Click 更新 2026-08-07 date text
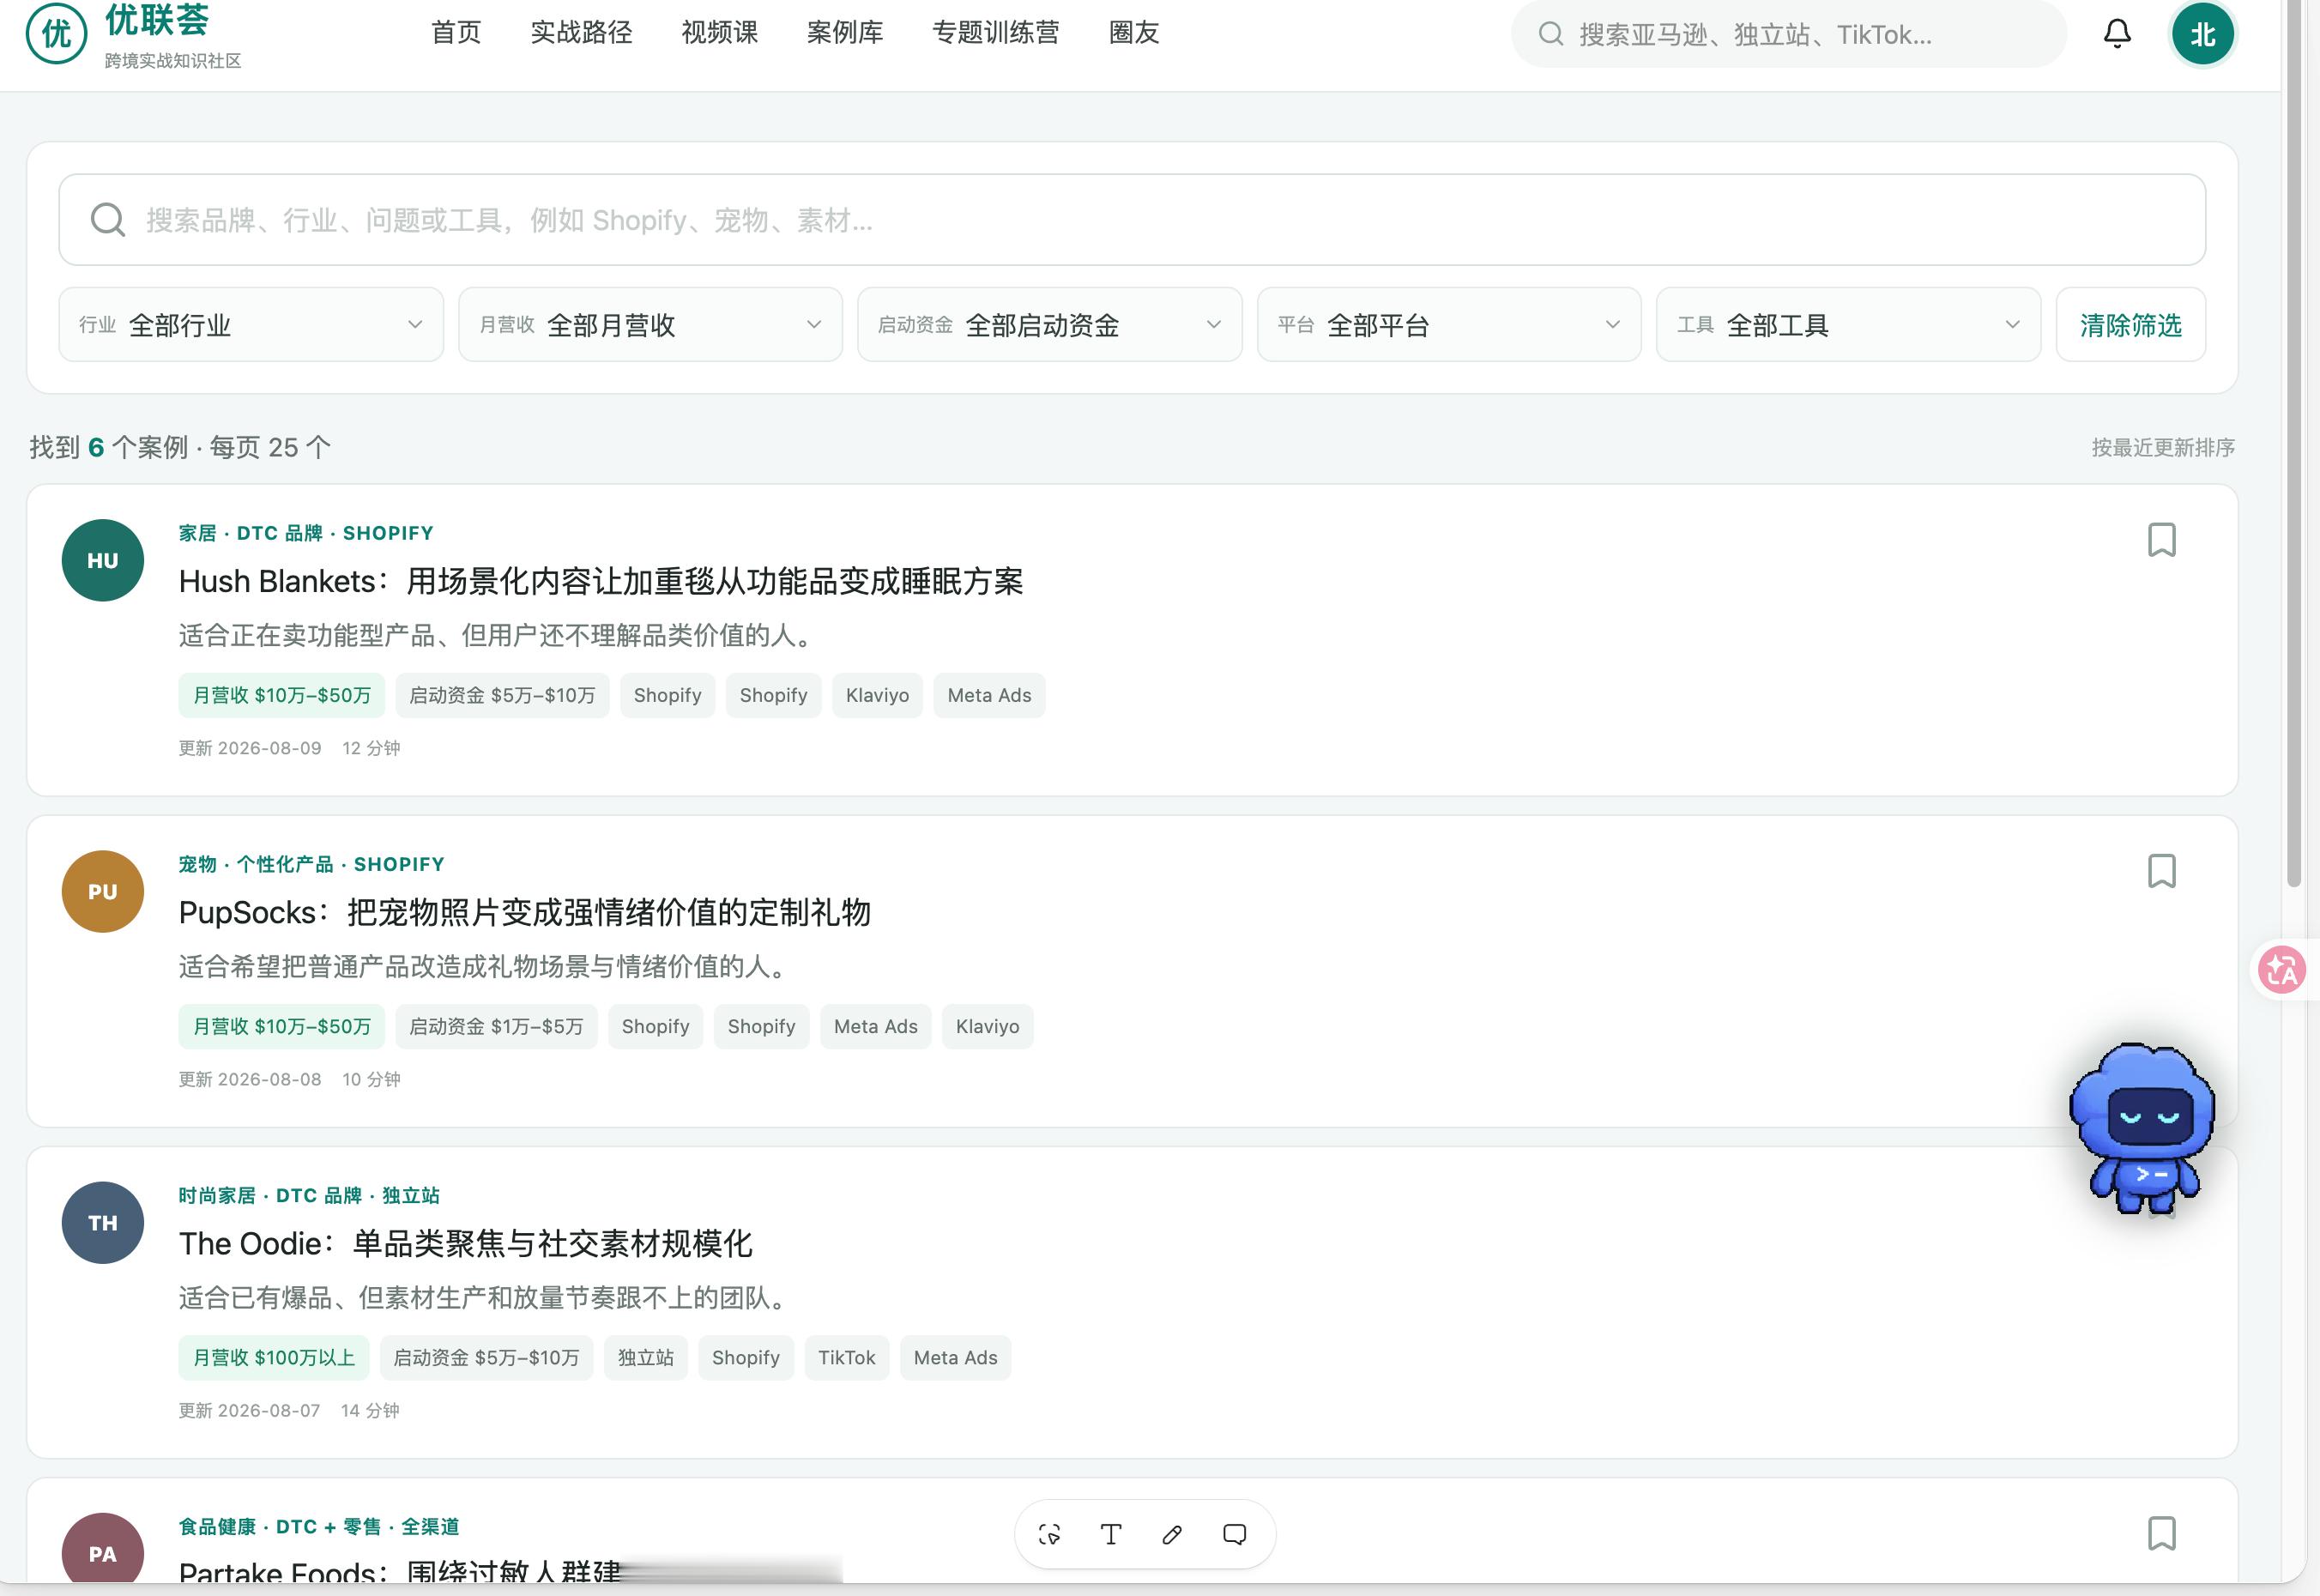Image resolution: width=2320 pixels, height=1596 pixels. tap(249, 1410)
